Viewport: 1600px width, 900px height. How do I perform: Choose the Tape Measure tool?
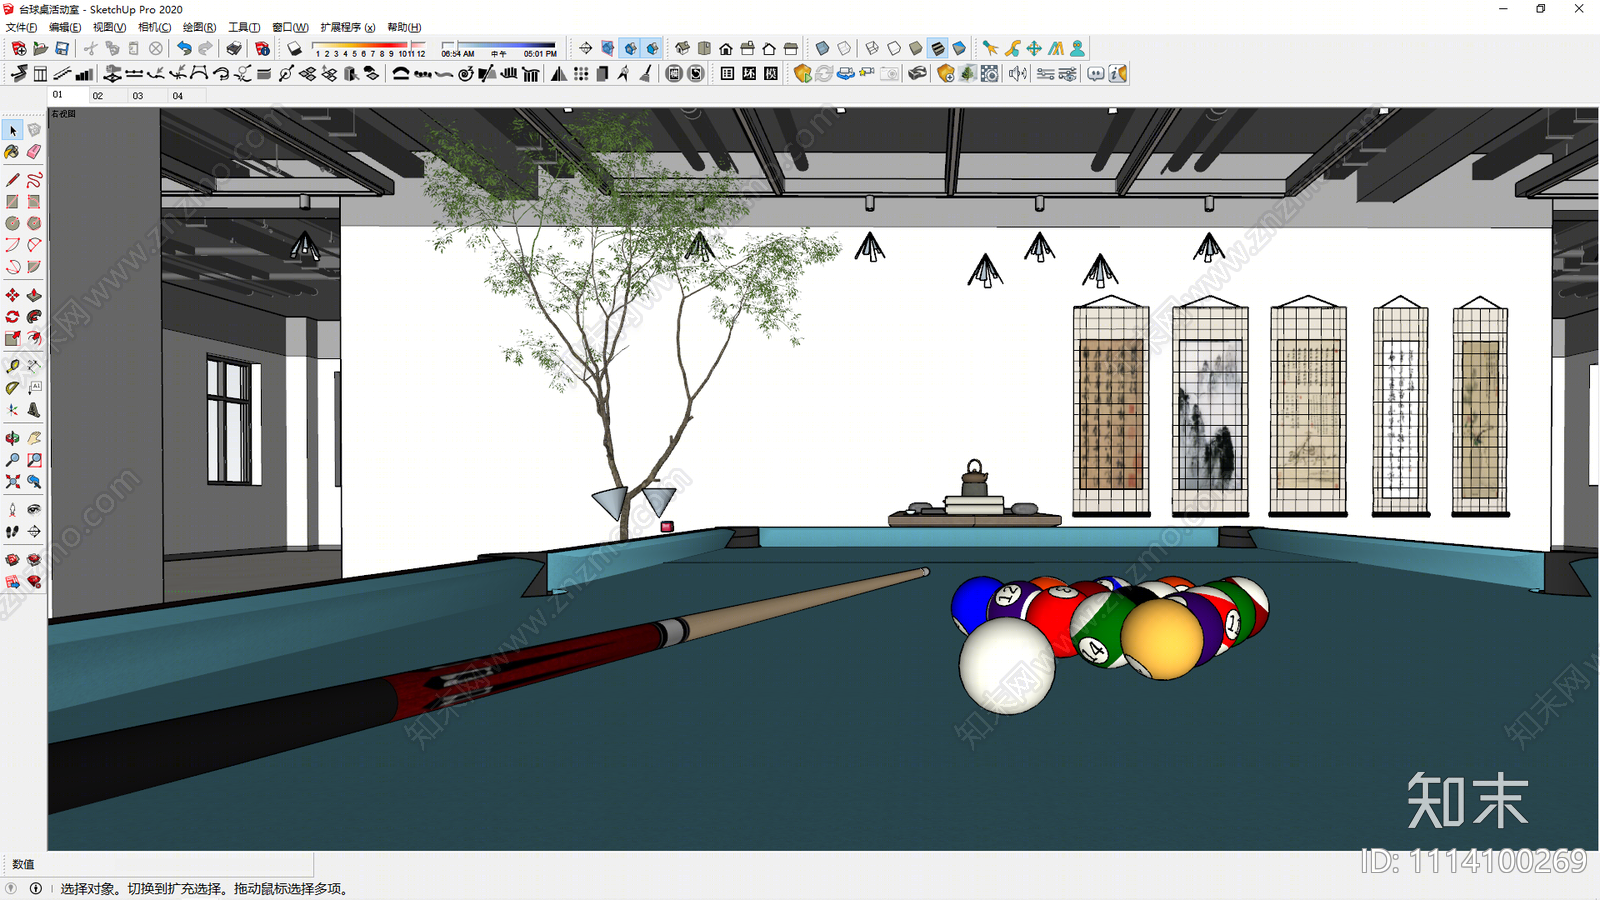(x=12, y=366)
